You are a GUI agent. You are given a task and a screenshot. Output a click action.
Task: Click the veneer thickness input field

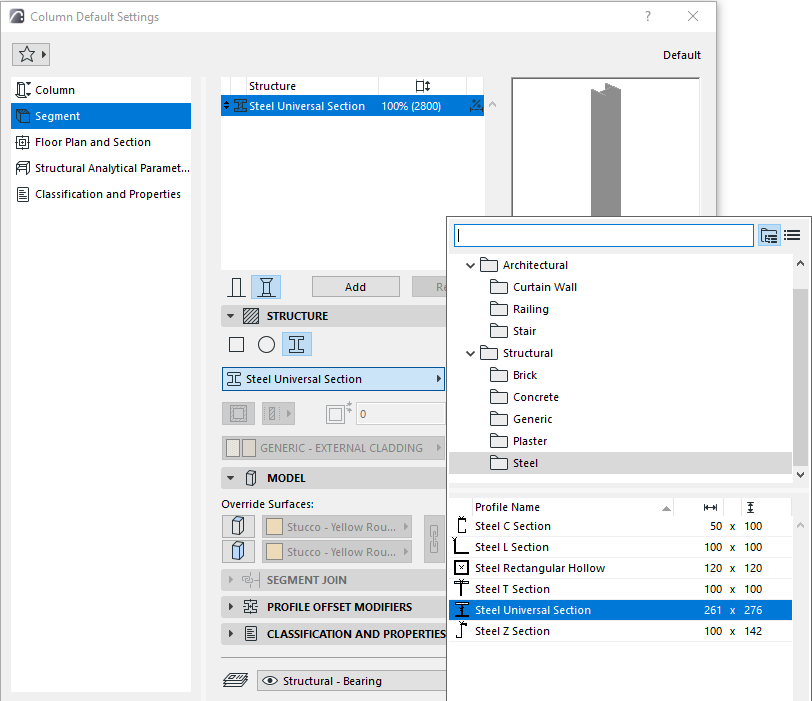[400, 414]
